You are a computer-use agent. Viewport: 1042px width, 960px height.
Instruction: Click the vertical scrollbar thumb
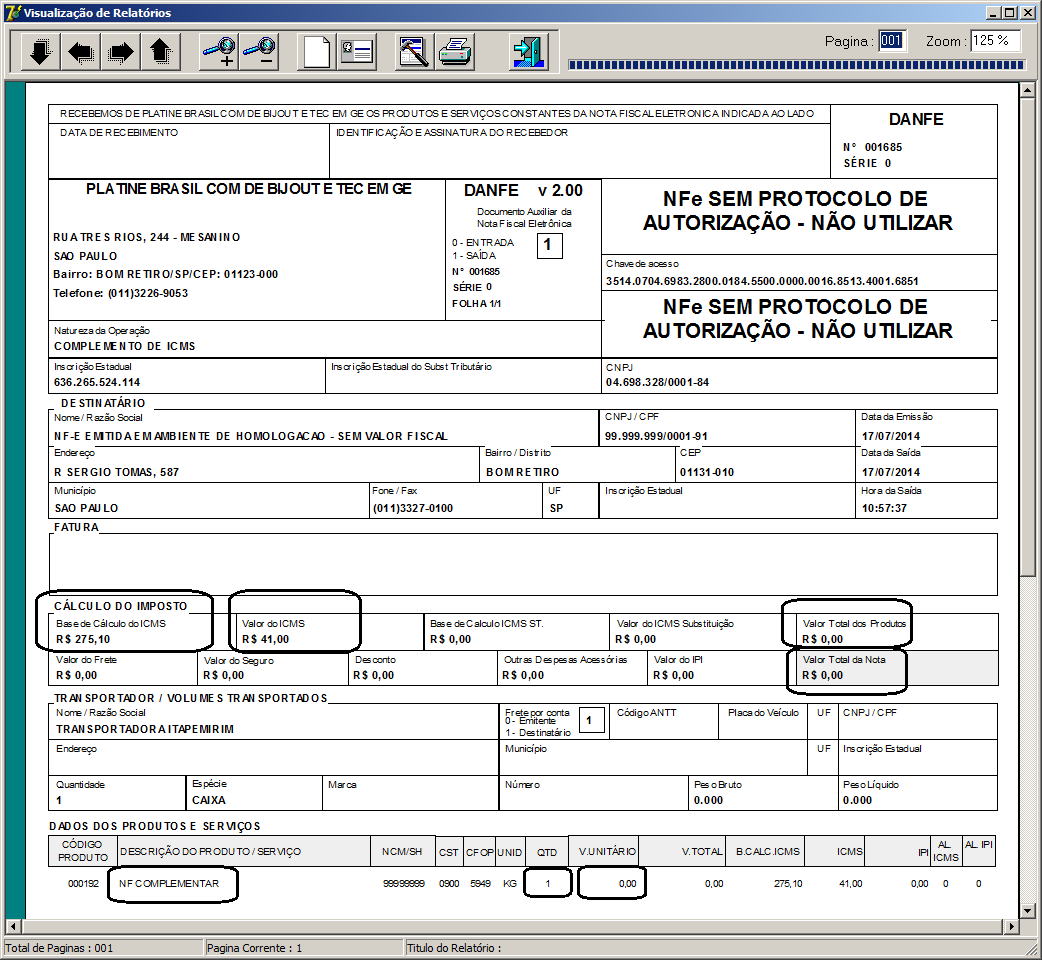[1027, 337]
